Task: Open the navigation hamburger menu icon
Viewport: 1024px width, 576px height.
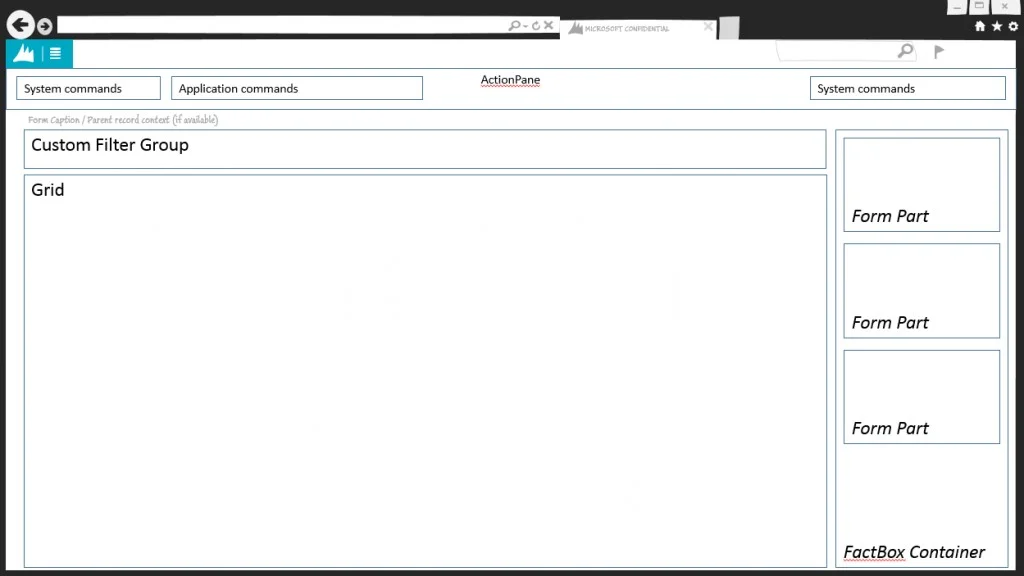Action: [56, 54]
